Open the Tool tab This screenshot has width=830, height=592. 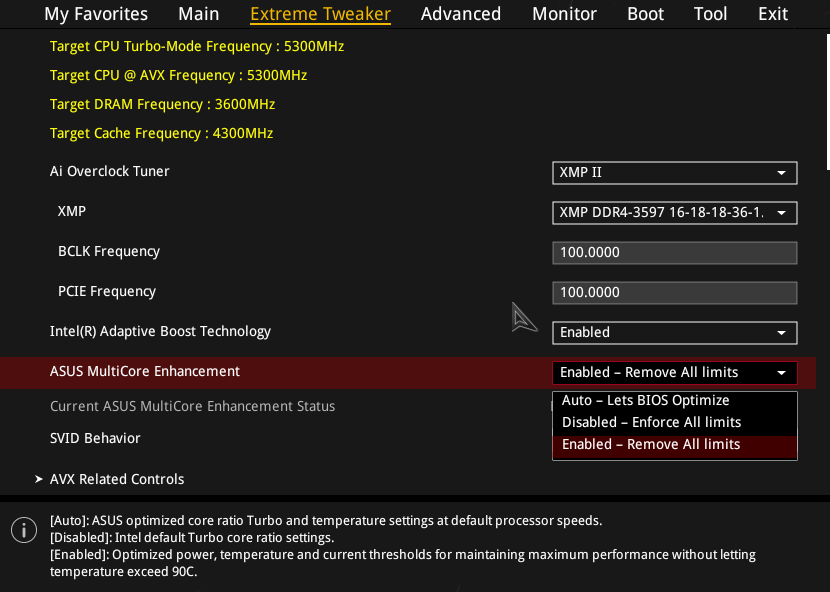point(710,14)
